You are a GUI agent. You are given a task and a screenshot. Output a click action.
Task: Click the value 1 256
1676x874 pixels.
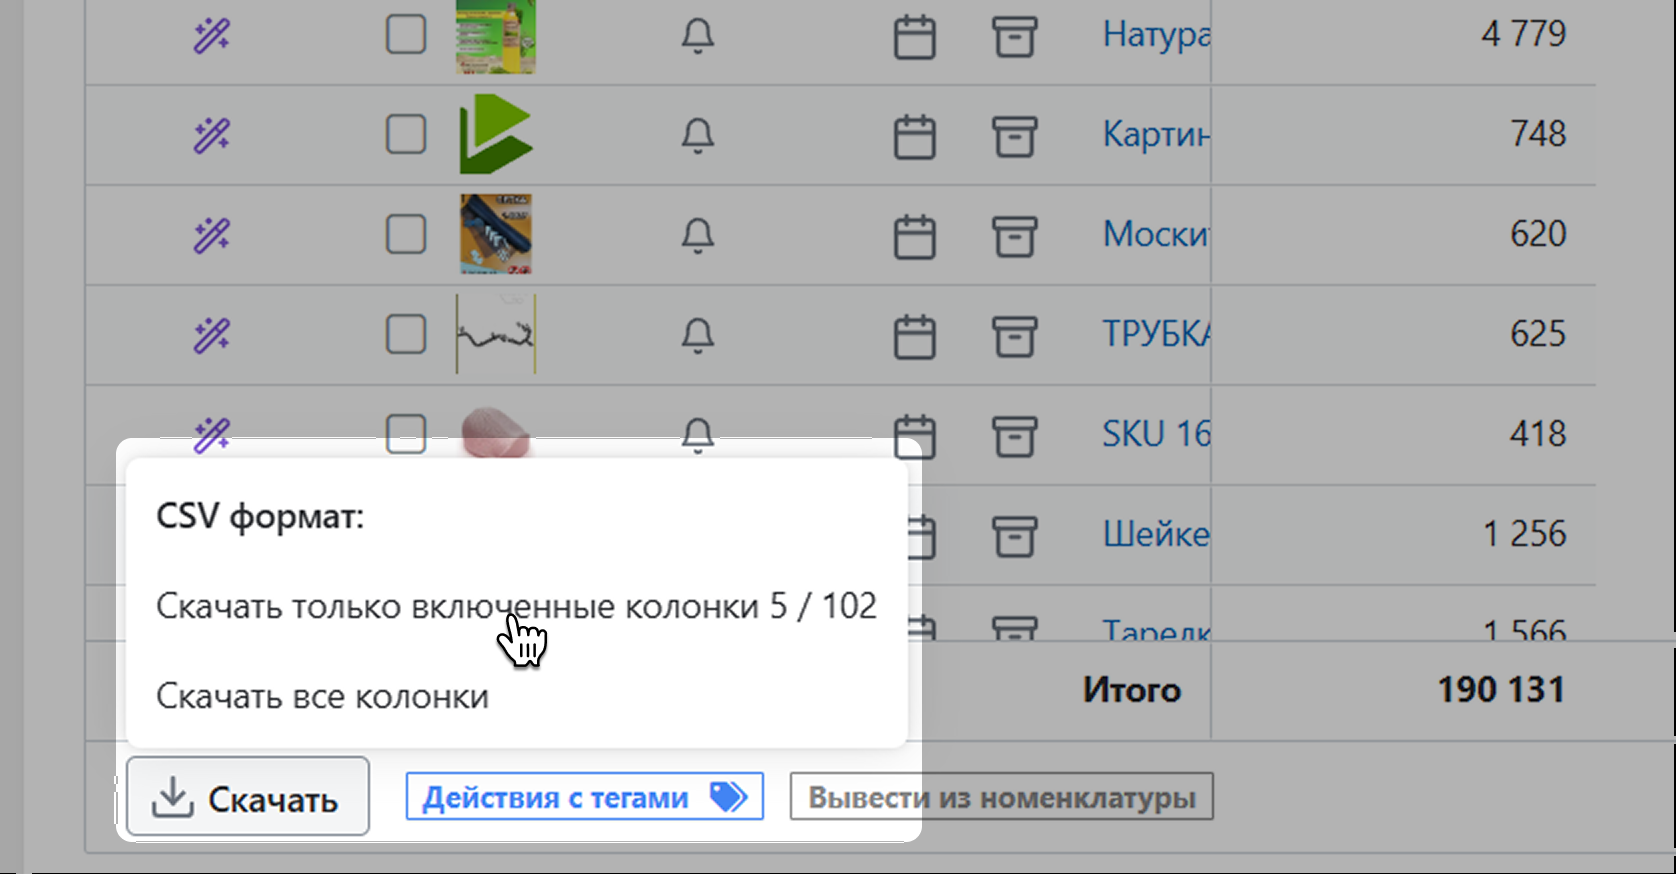tap(1524, 534)
